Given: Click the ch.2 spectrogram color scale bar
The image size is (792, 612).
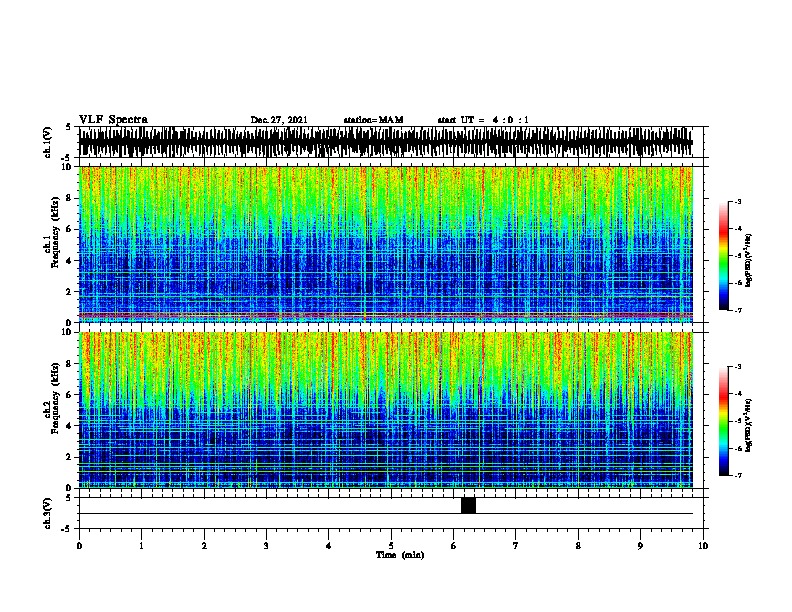Looking at the screenshot, I should click(724, 421).
